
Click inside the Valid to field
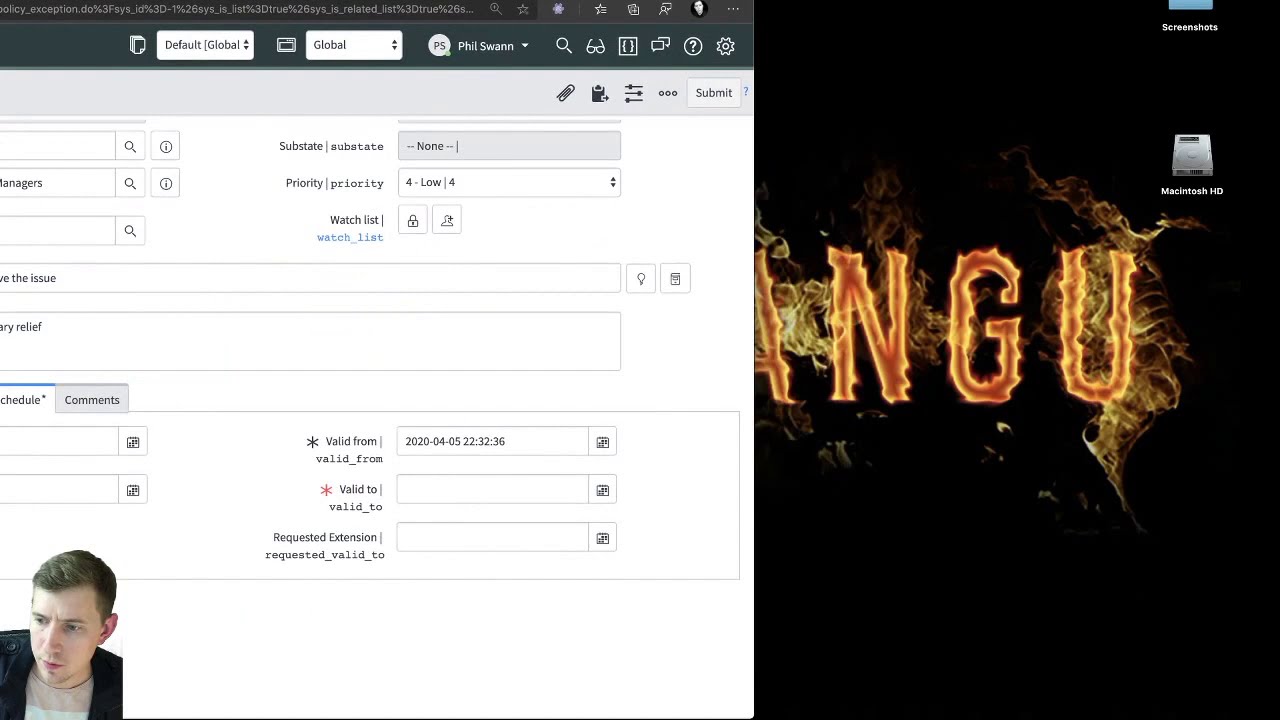tap(492, 490)
